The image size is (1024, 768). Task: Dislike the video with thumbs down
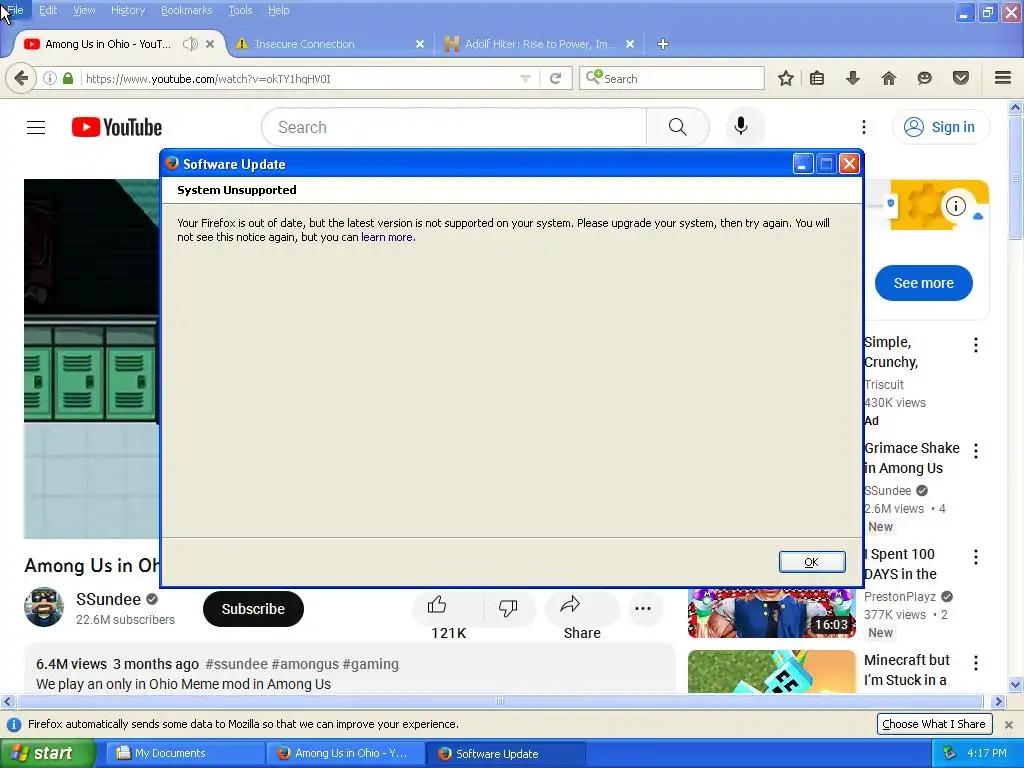(507, 607)
